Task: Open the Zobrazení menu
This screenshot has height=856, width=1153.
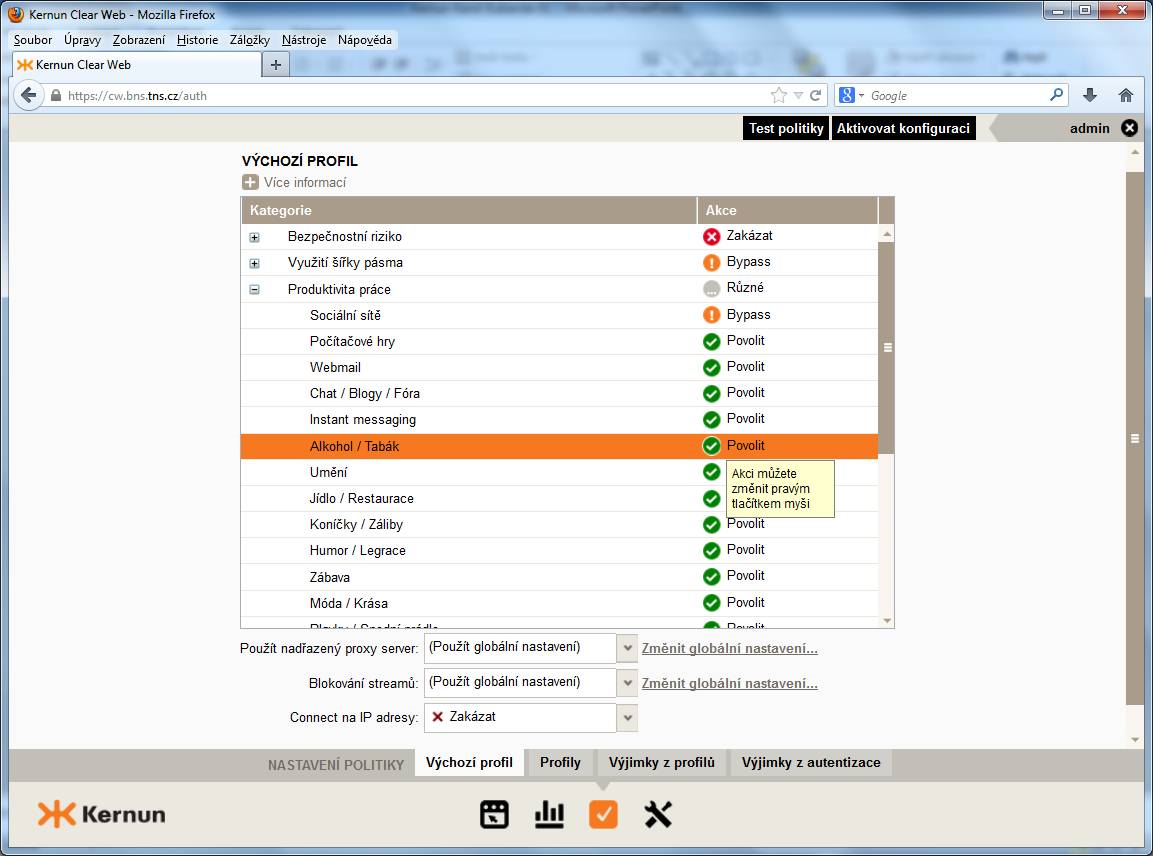Action: click(139, 40)
